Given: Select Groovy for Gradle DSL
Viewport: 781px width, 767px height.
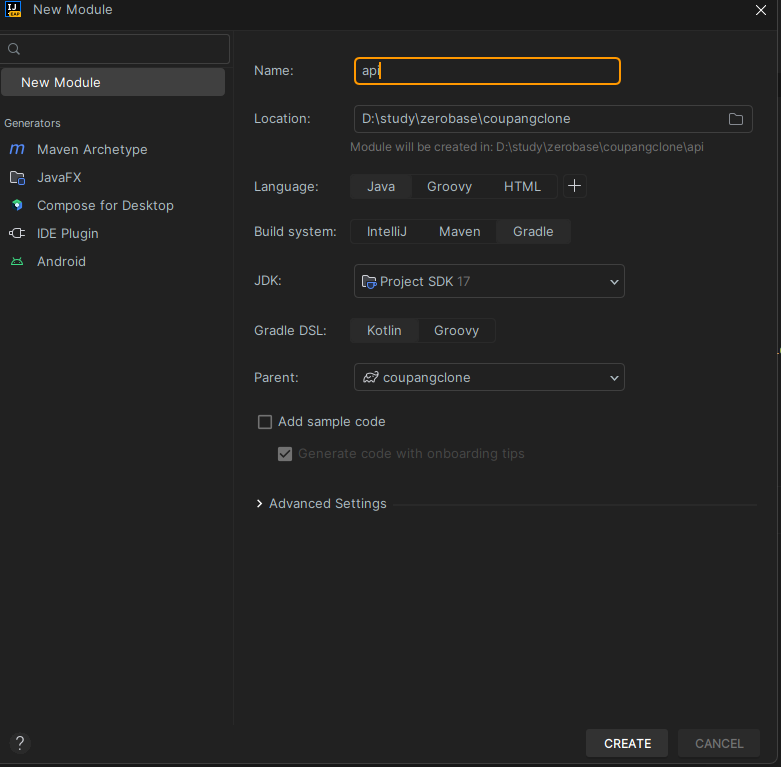Looking at the screenshot, I should [x=456, y=331].
